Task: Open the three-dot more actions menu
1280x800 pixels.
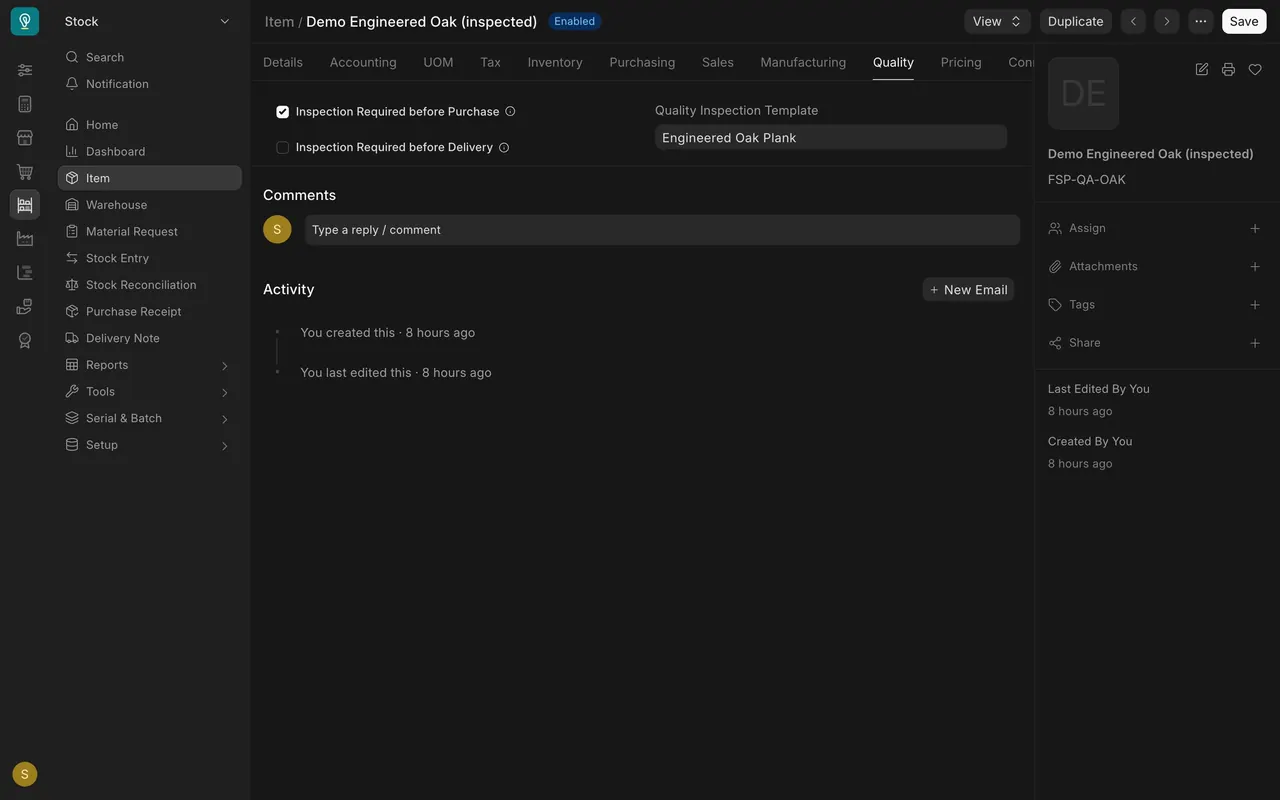Action: (1200, 21)
